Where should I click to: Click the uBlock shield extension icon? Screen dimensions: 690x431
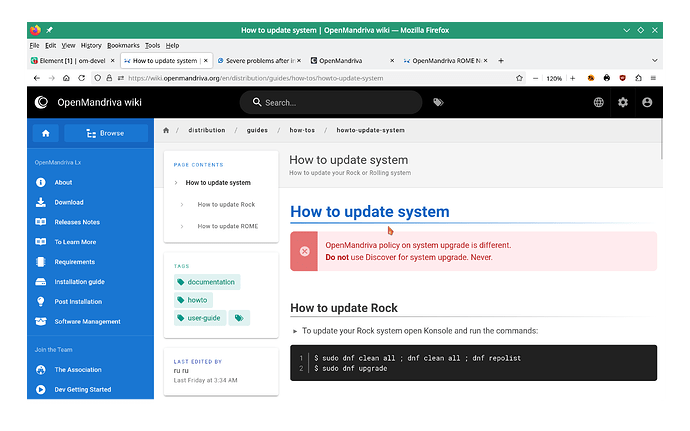[x=622, y=78]
